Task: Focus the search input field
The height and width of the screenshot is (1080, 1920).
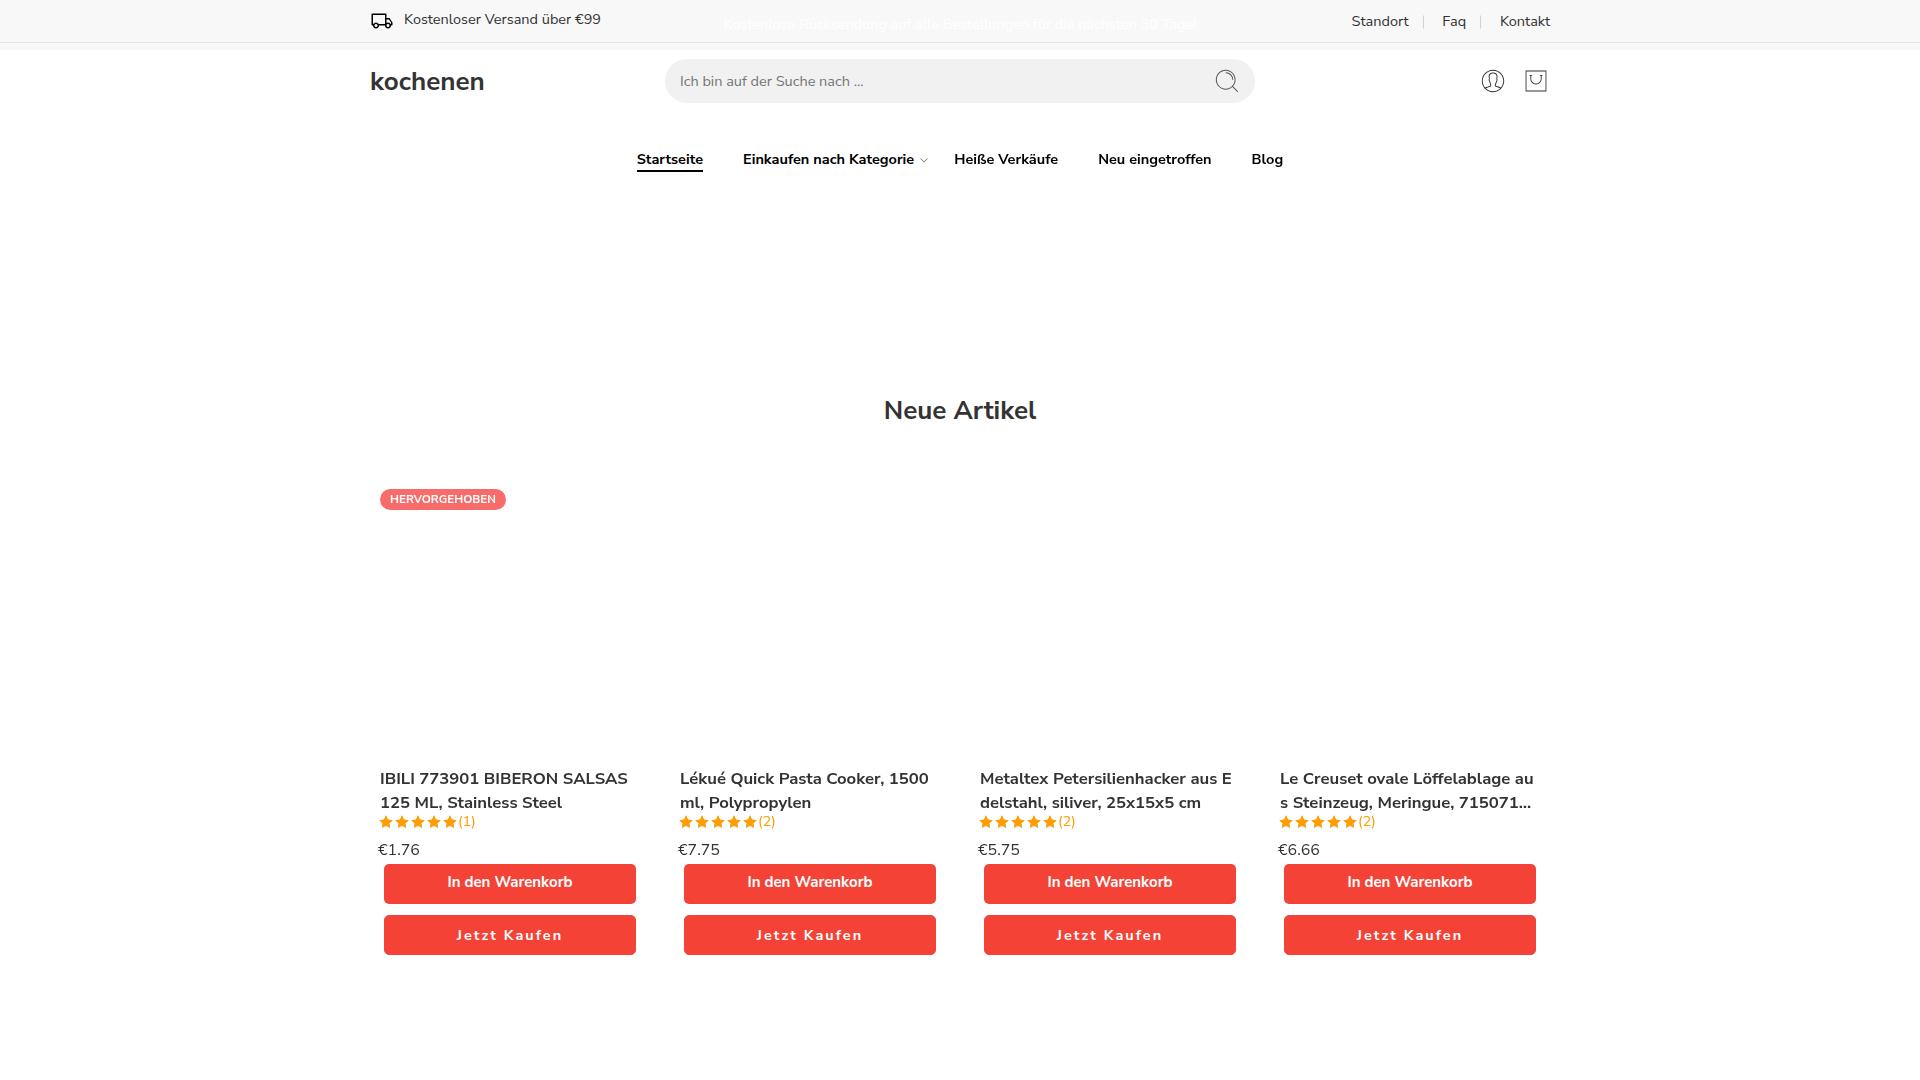Action: (940, 81)
